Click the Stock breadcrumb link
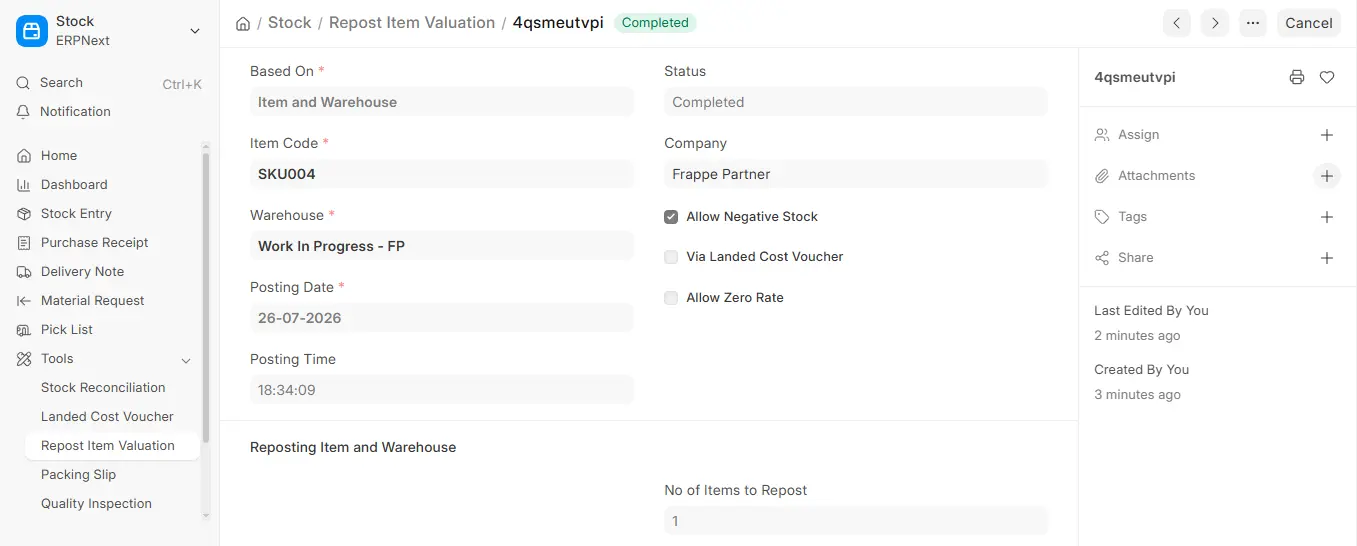This screenshot has height=546, width=1357. click(x=290, y=22)
